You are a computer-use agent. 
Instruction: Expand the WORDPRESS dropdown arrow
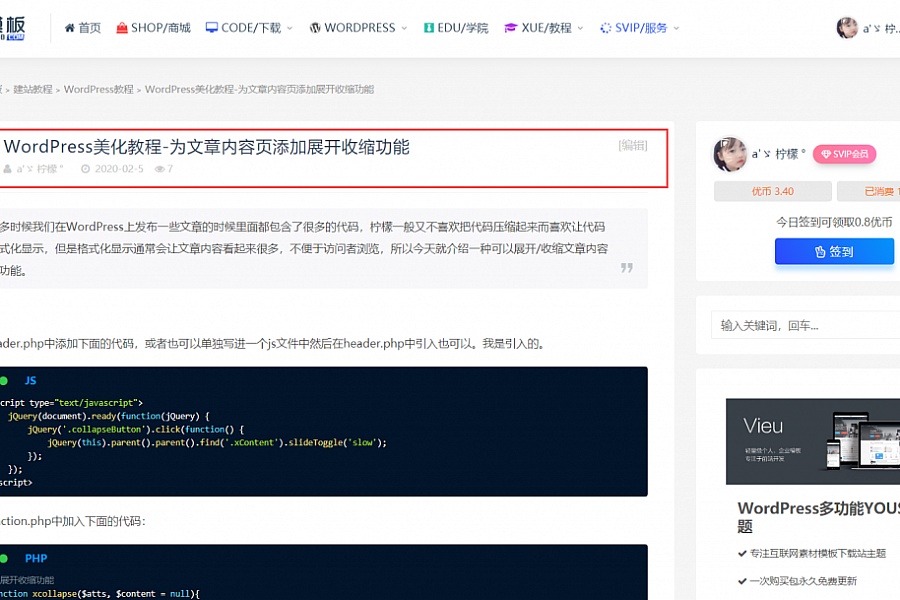[x=404, y=28]
